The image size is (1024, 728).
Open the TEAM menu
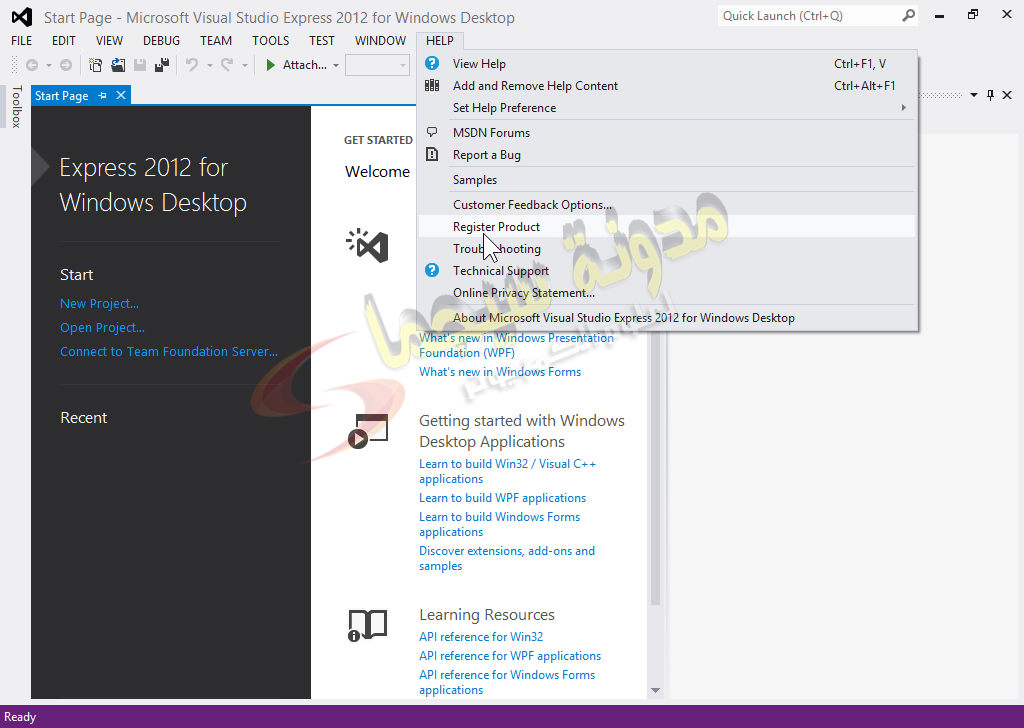point(216,40)
